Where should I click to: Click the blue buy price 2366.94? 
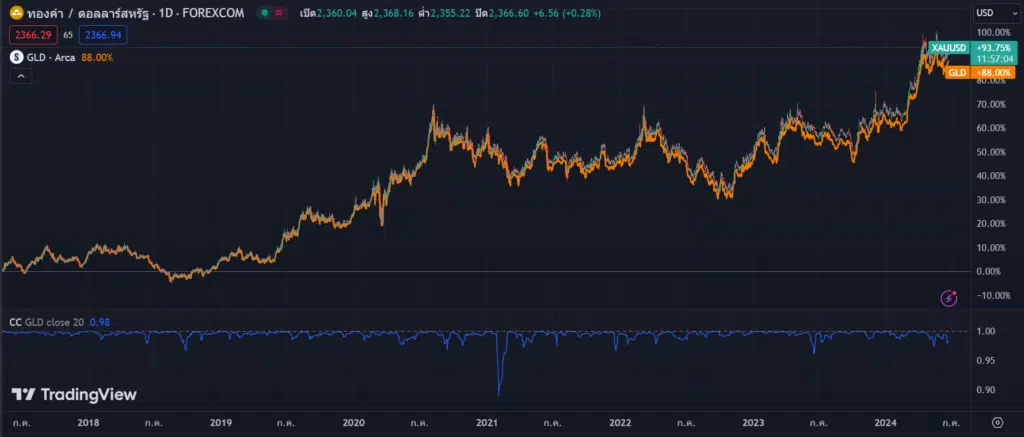click(103, 35)
